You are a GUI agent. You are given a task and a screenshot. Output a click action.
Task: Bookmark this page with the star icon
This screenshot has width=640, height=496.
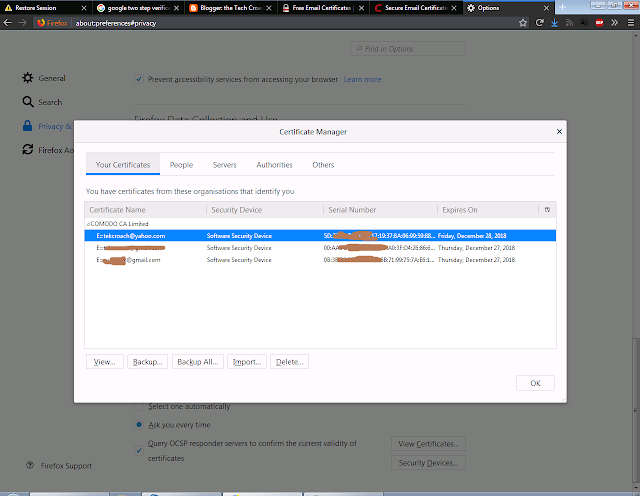click(x=523, y=23)
